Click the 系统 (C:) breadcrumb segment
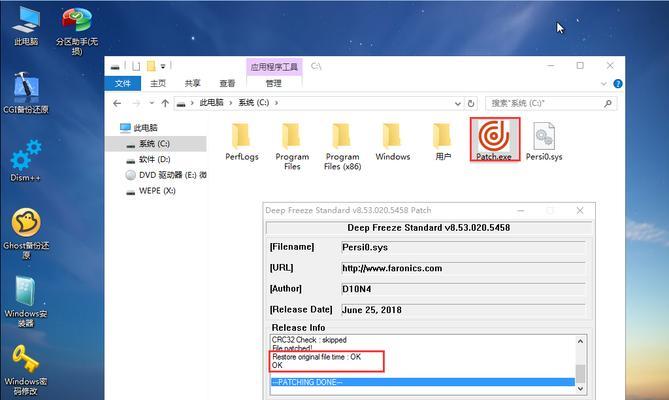669x400 pixels. [253, 103]
